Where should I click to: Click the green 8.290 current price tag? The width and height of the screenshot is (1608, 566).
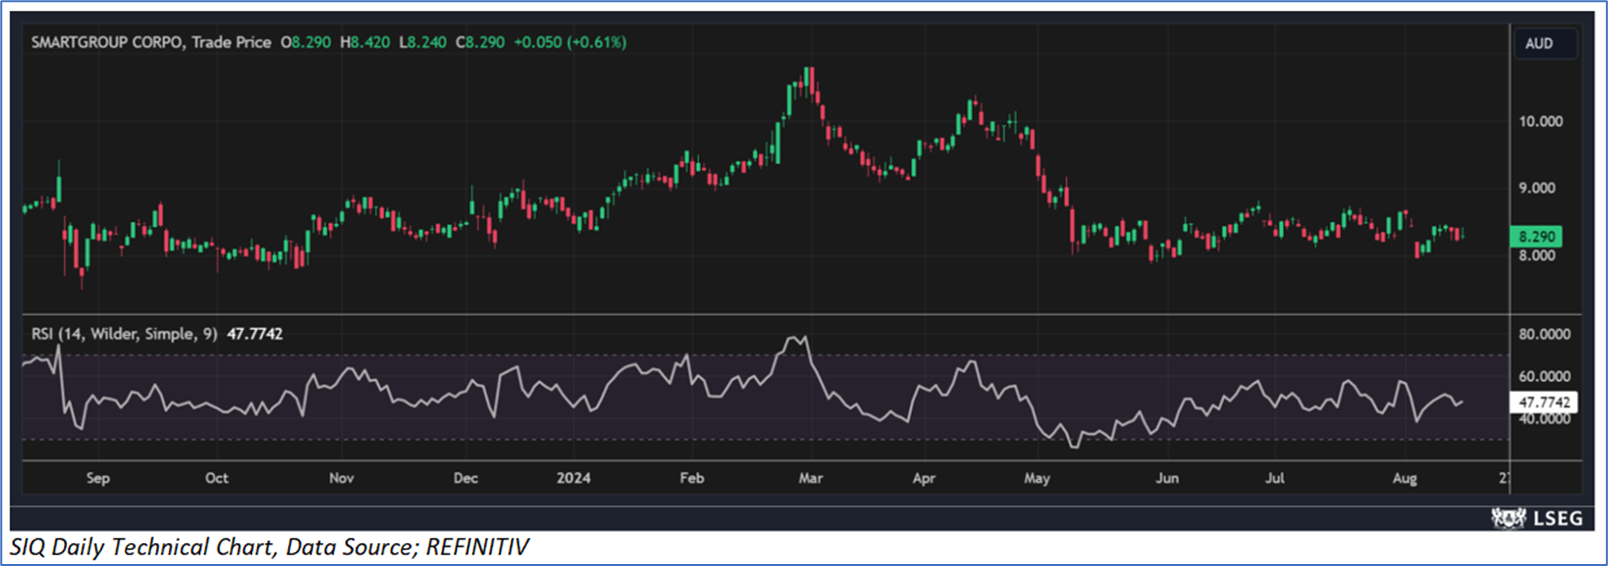(x=1535, y=237)
